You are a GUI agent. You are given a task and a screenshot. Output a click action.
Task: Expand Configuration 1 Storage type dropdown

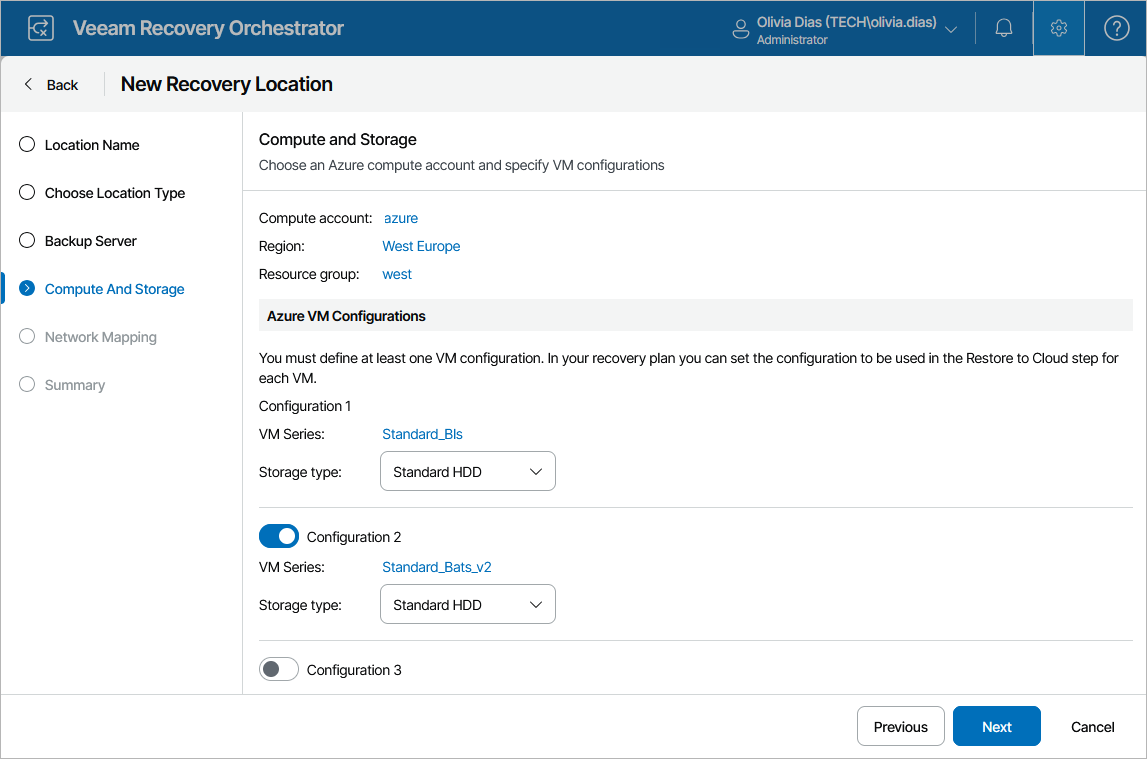tap(467, 472)
